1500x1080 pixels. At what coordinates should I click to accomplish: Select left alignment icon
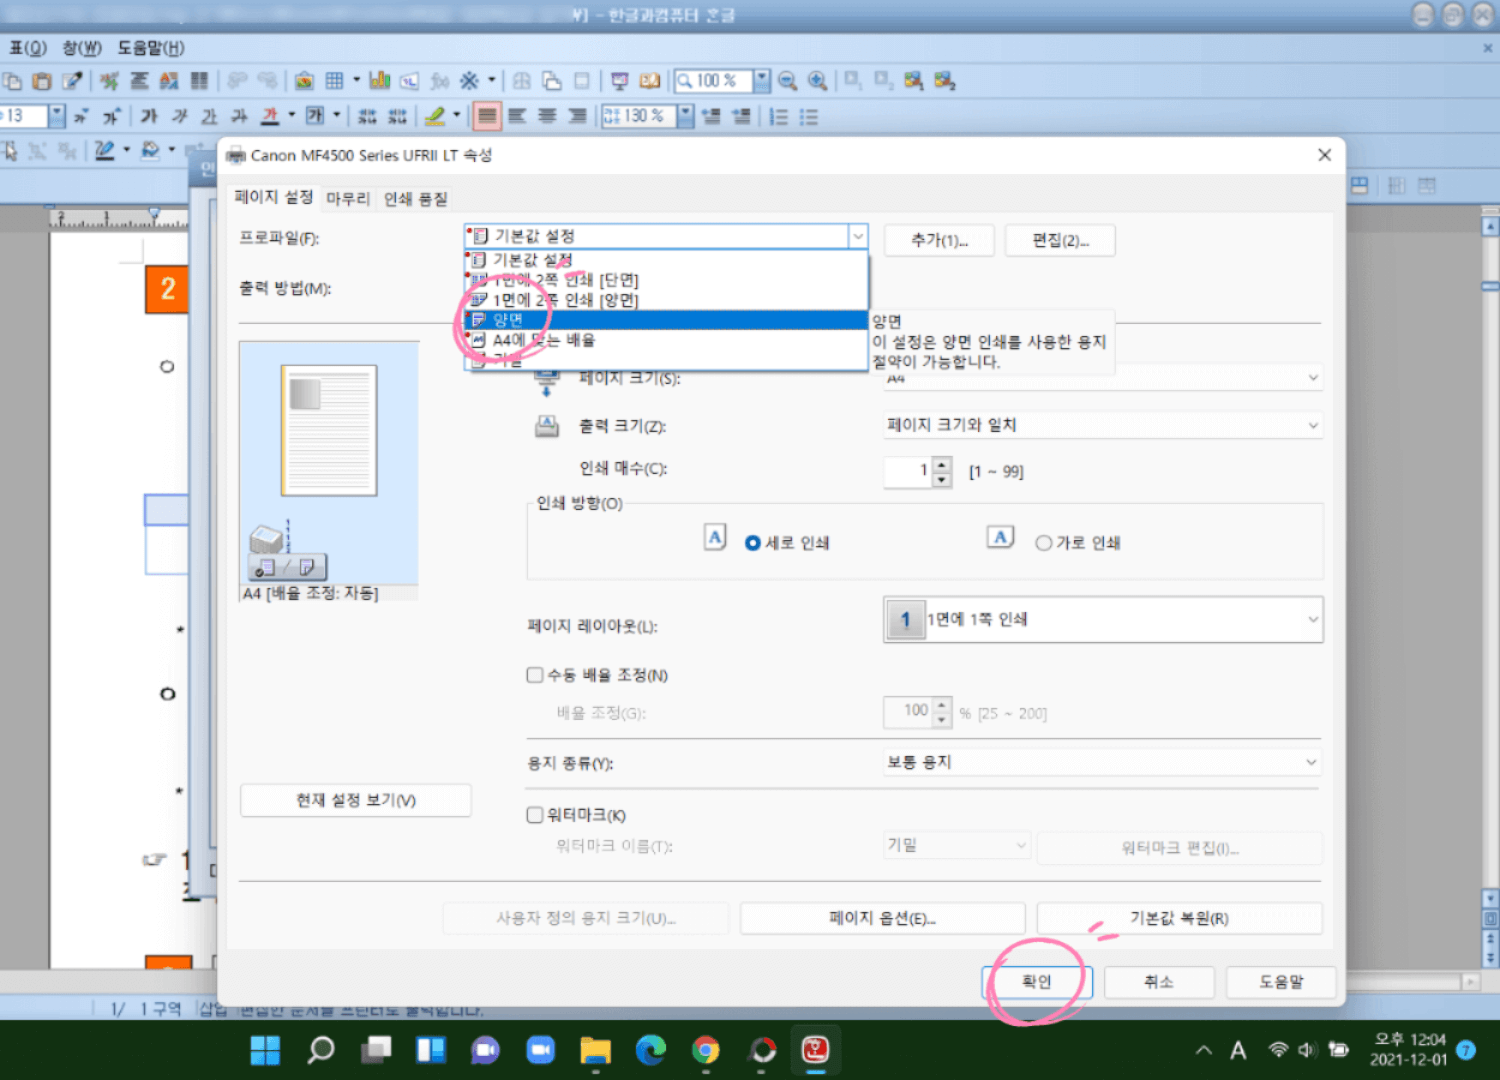coord(517,116)
